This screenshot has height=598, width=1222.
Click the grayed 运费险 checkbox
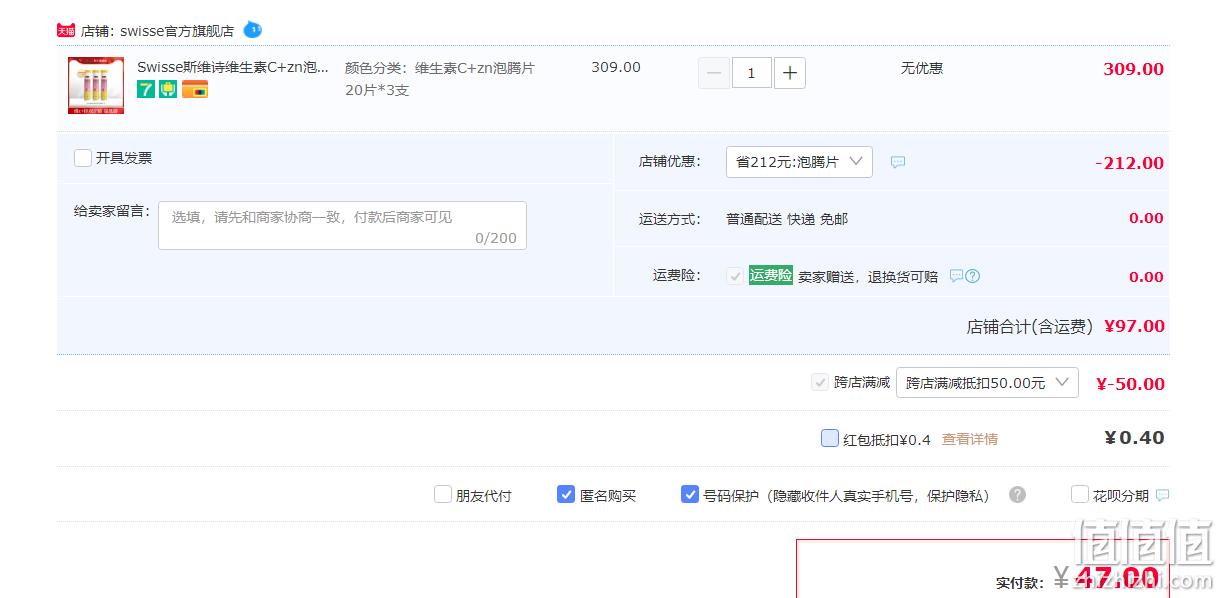(x=735, y=276)
